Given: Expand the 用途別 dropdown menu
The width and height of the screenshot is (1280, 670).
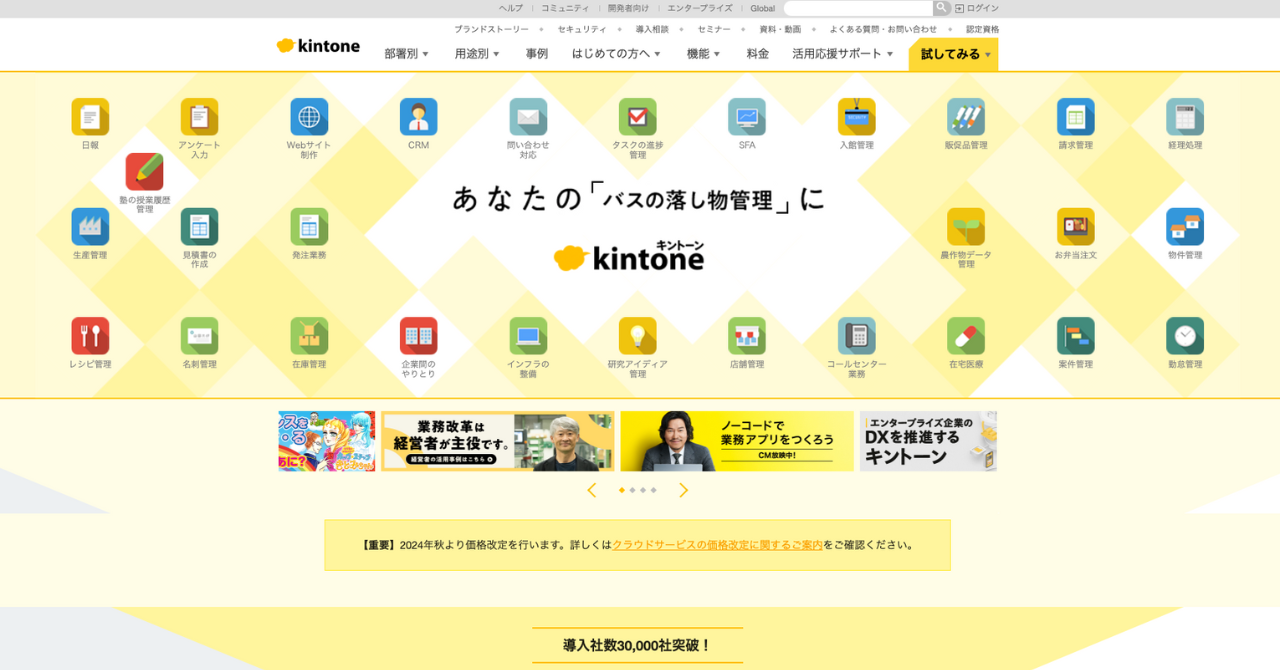Looking at the screenshot, I should [x=477, y=54].
